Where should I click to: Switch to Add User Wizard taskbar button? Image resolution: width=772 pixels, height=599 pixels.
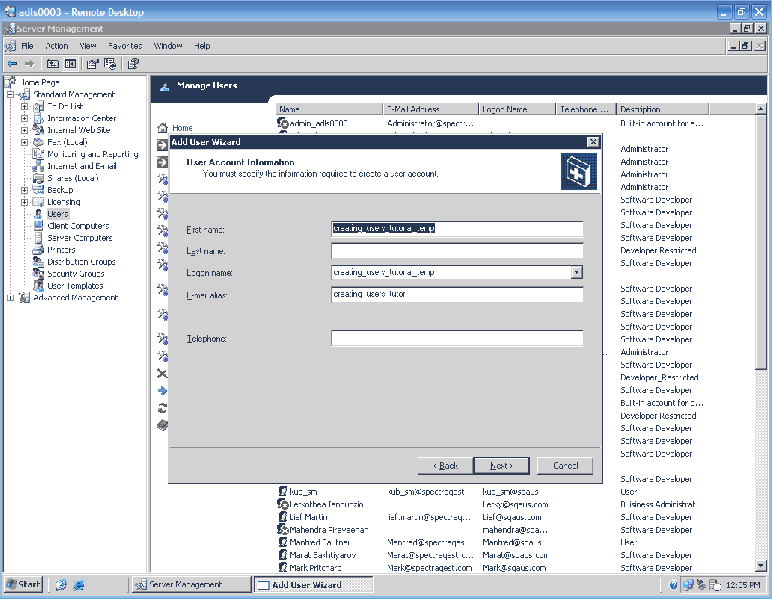click(314, 584)
